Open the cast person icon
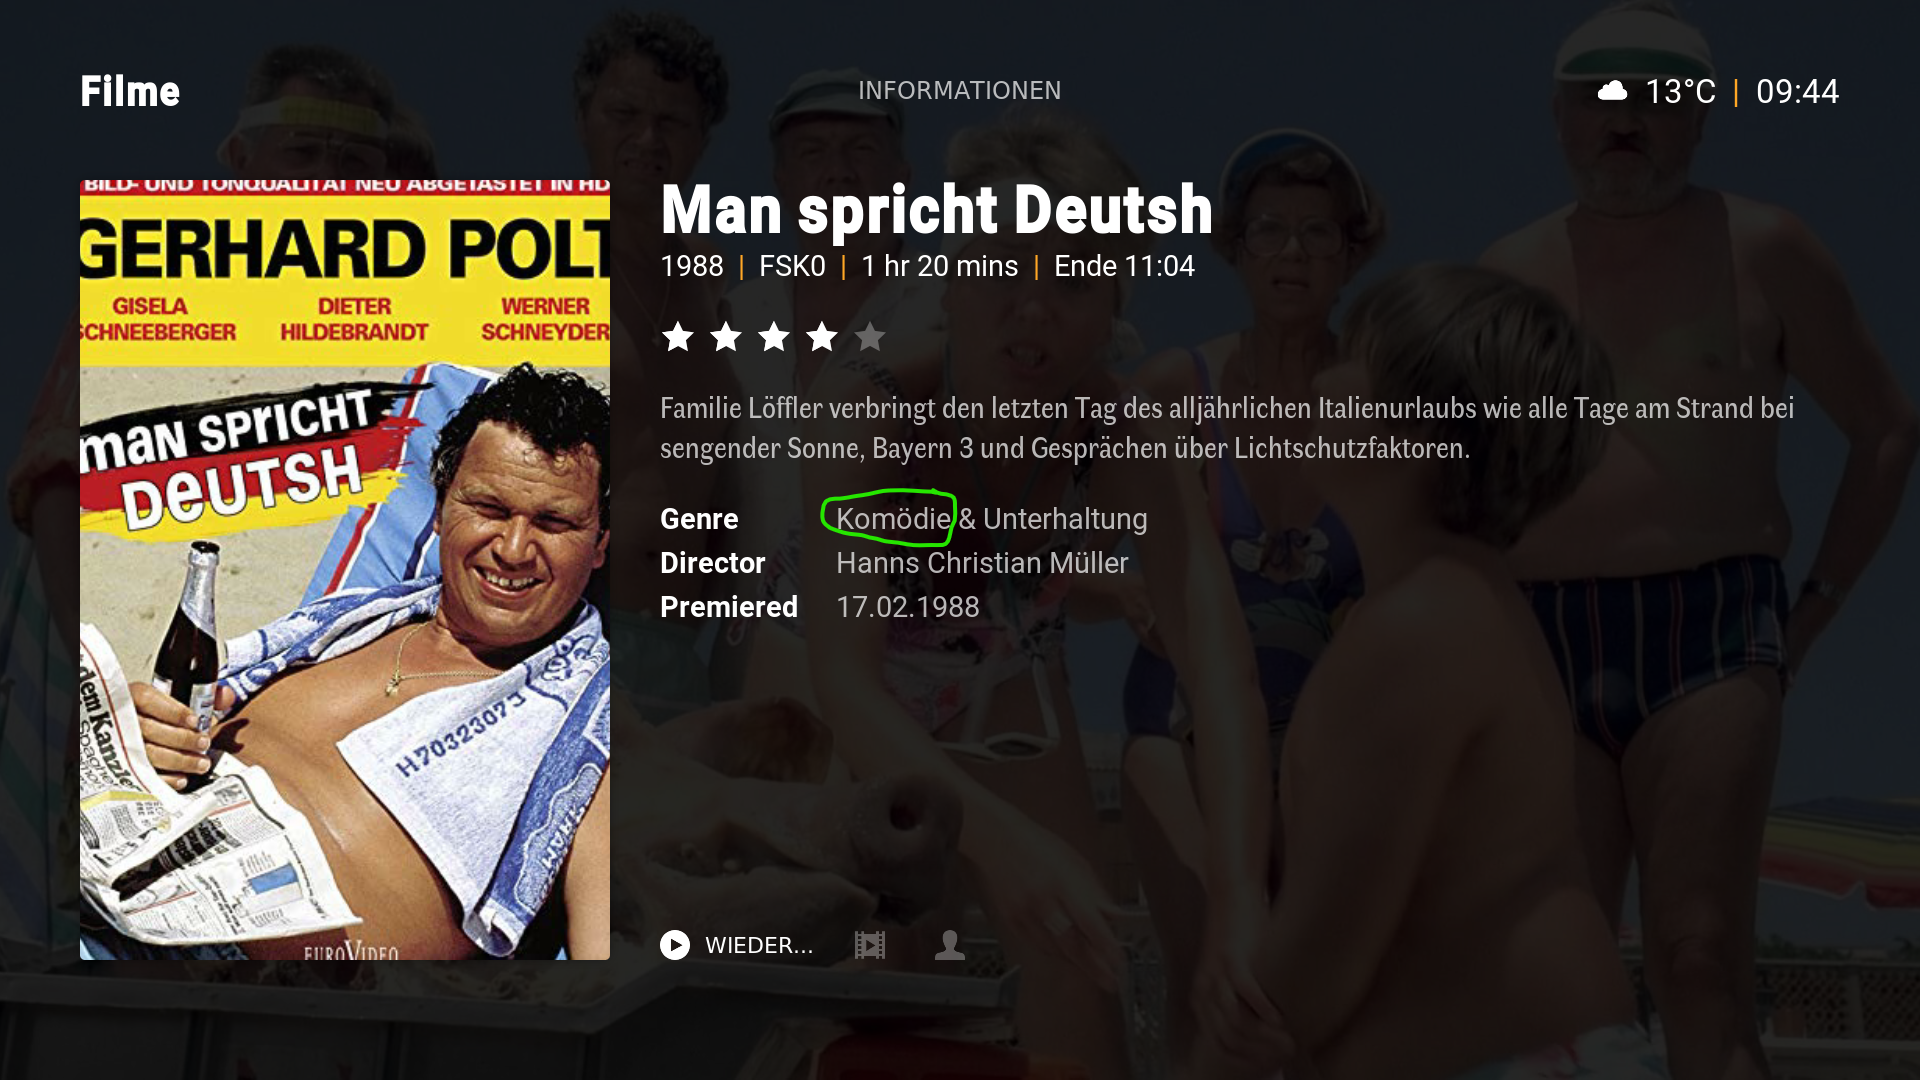This screenshot has height=1080, width=1920. pos(950,945)
